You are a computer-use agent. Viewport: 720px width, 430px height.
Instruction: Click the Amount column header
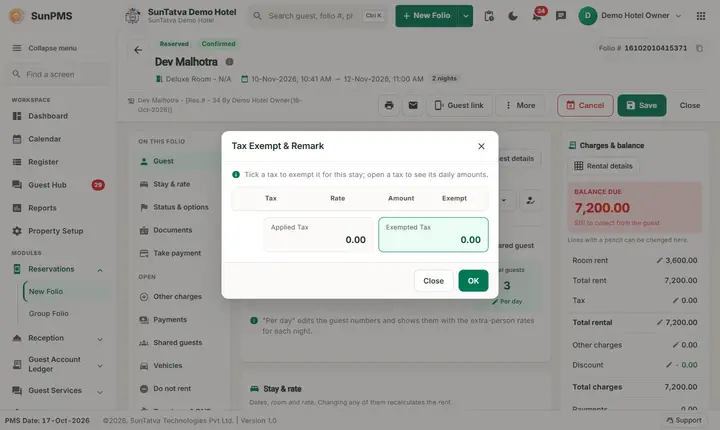point(401,198)
